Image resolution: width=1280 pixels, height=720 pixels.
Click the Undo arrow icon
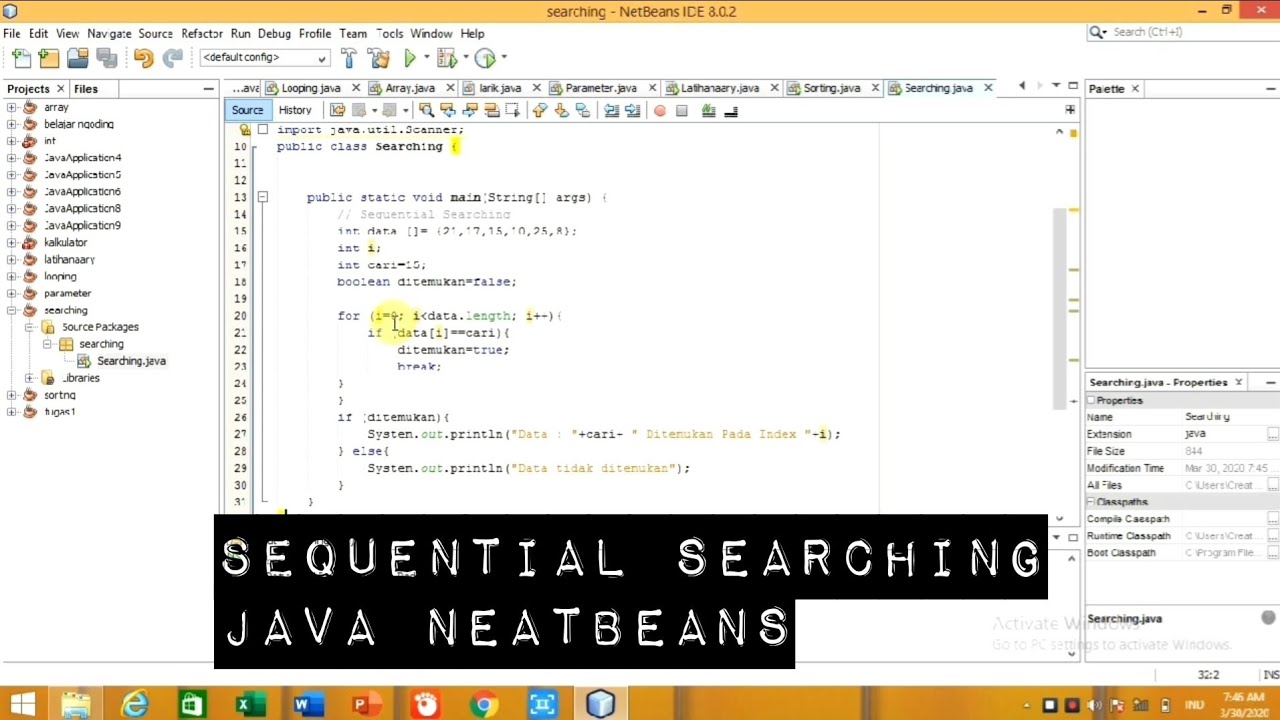coord(143,58)
